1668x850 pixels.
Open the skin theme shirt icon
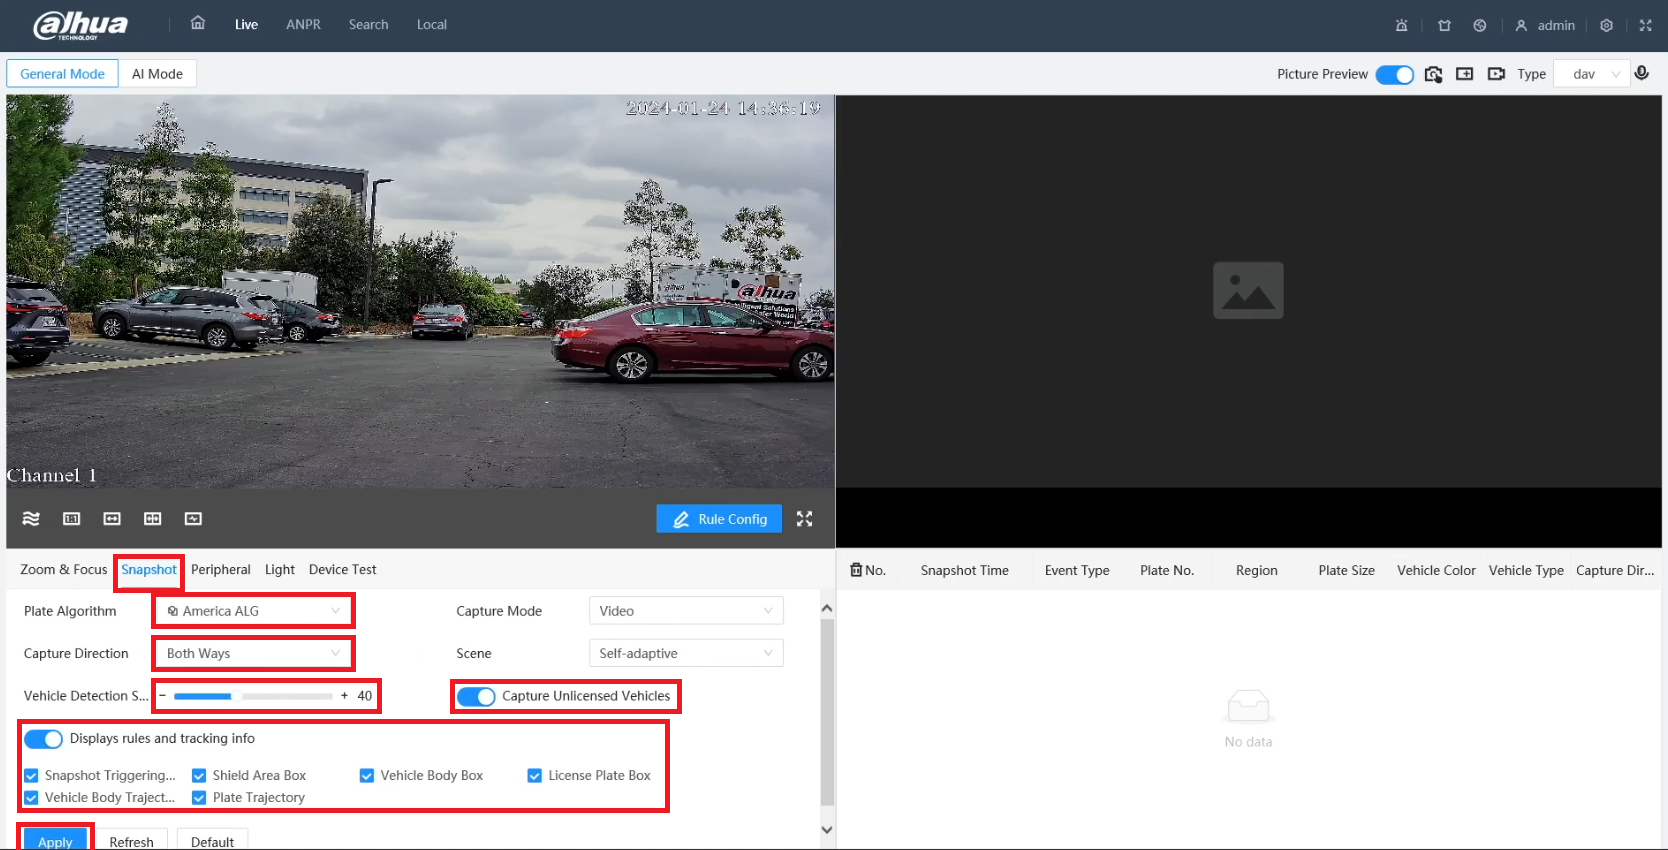(1444, 25)
